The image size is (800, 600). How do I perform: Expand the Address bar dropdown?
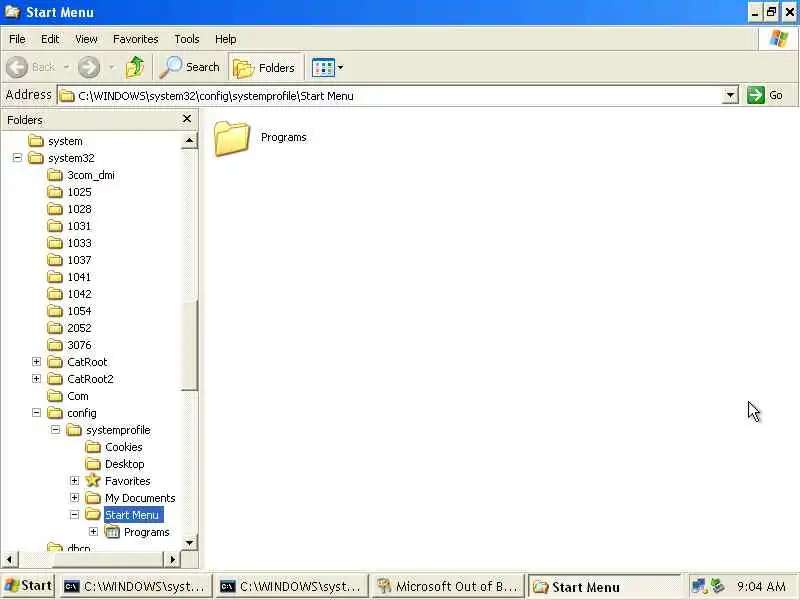coord(730,95)
